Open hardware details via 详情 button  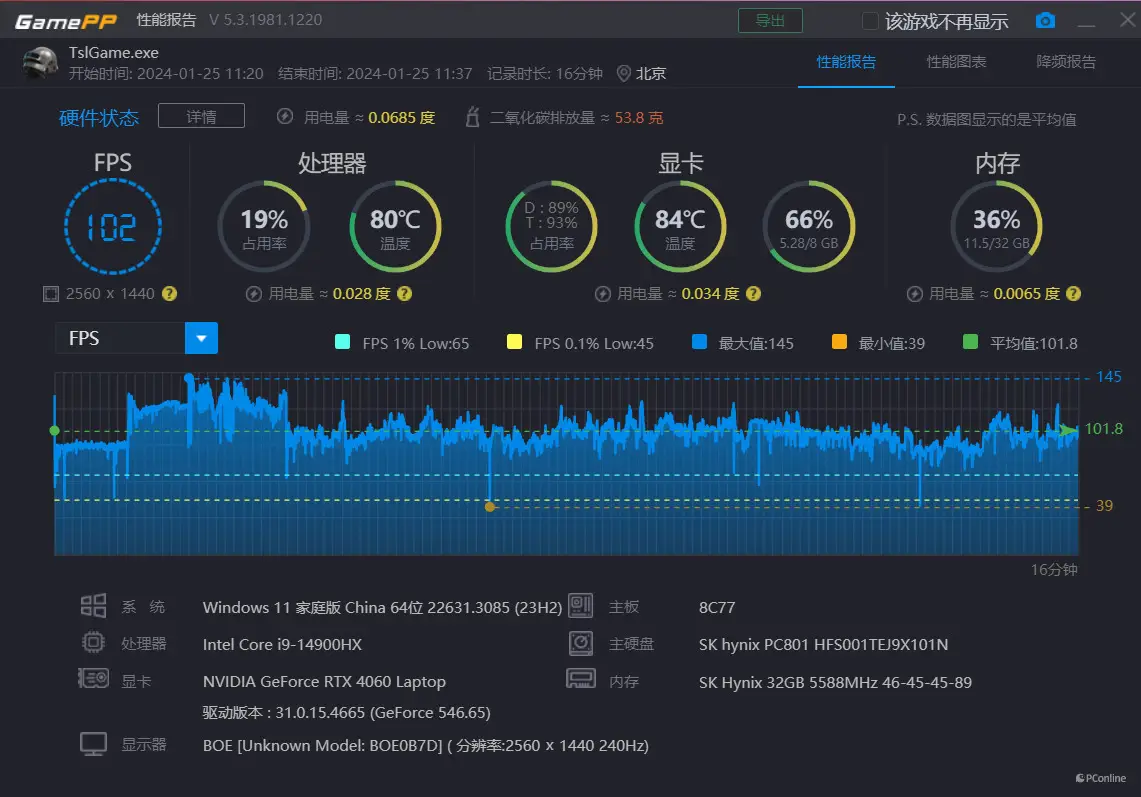tap(201, 117)
